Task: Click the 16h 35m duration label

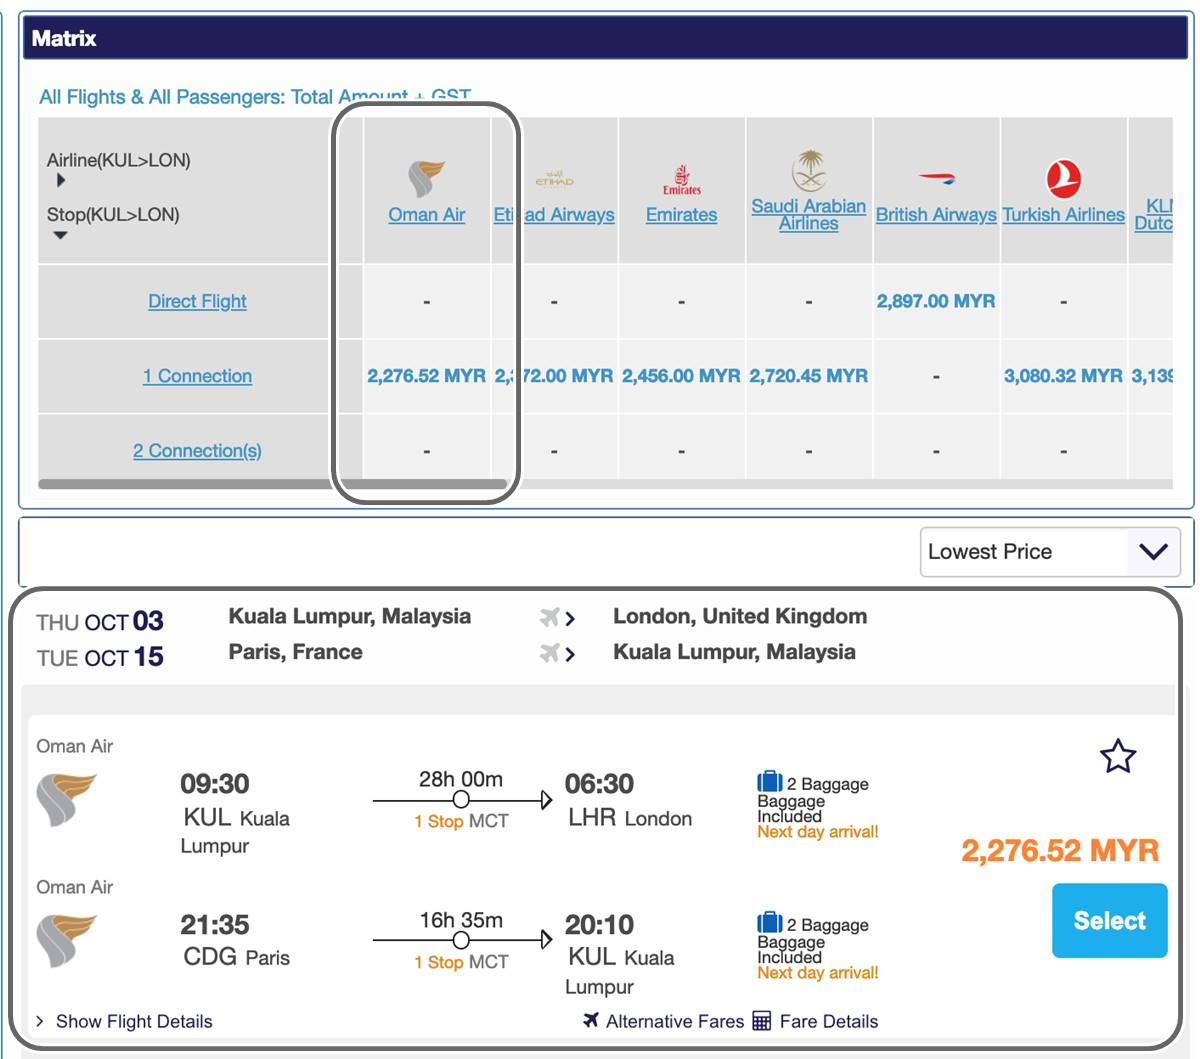Action: point(461,920)
